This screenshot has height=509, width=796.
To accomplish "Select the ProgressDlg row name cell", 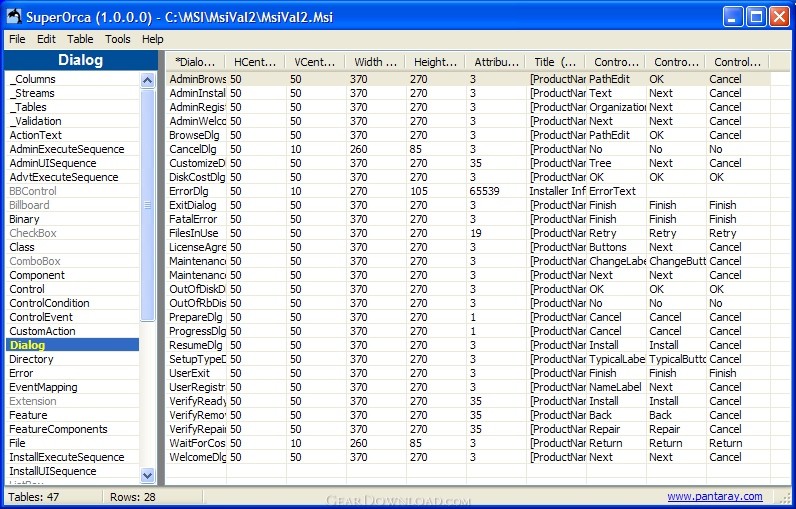I will pos(196,331).
